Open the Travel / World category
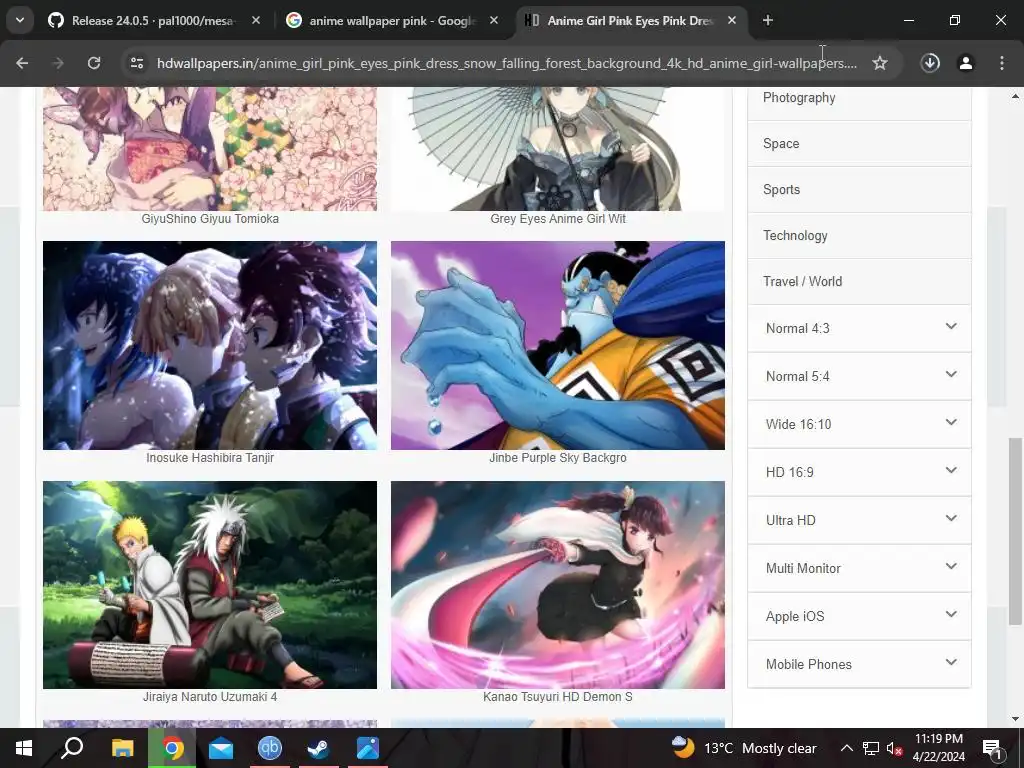The width and height of the screenshot is (1024, 768). coord(859,281)
